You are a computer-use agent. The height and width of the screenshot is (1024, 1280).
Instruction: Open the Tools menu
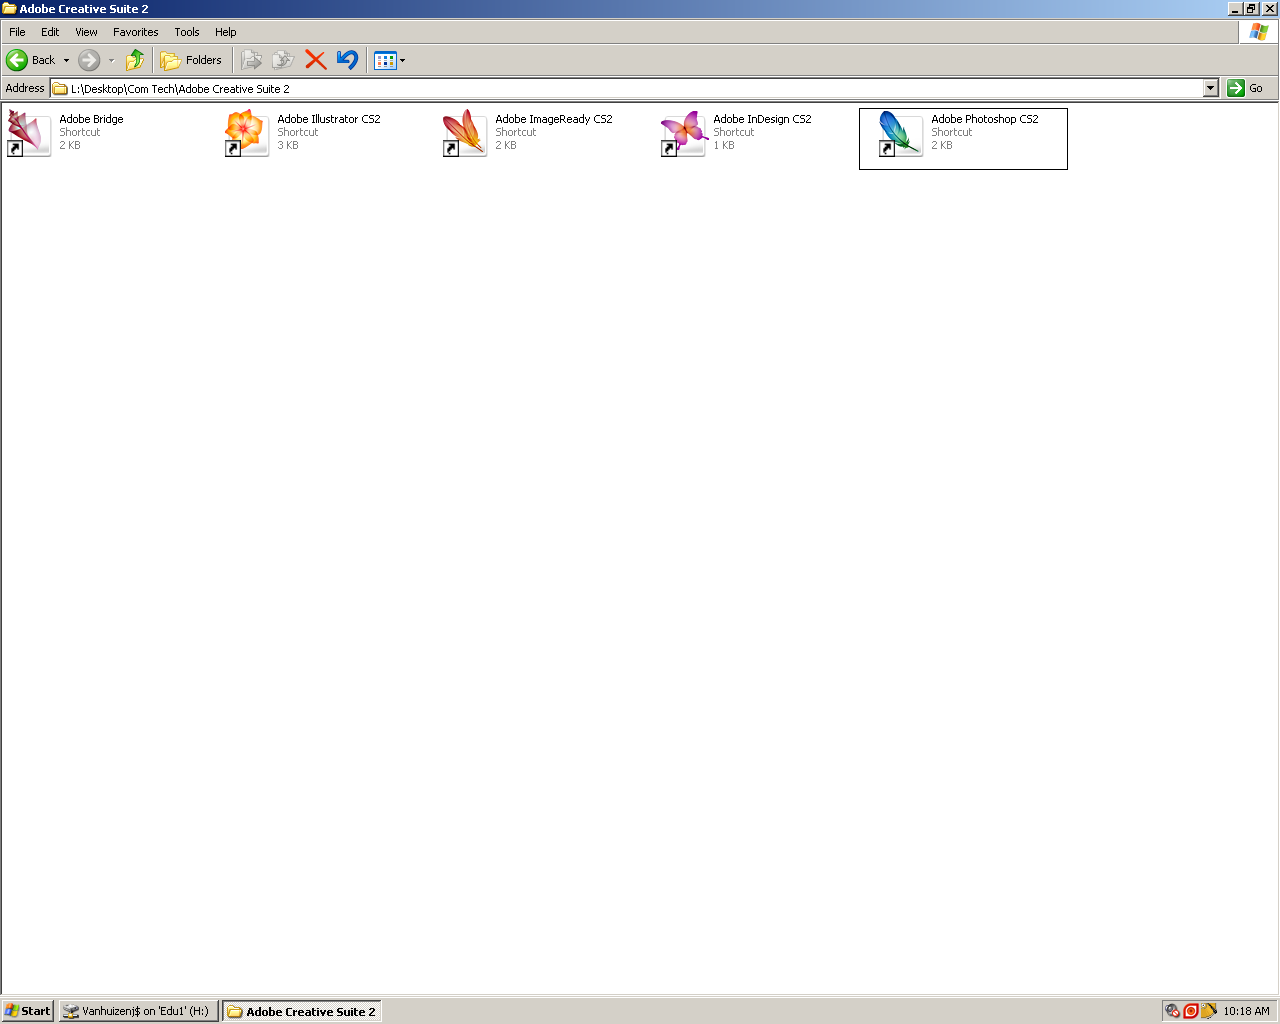[187, 32]
